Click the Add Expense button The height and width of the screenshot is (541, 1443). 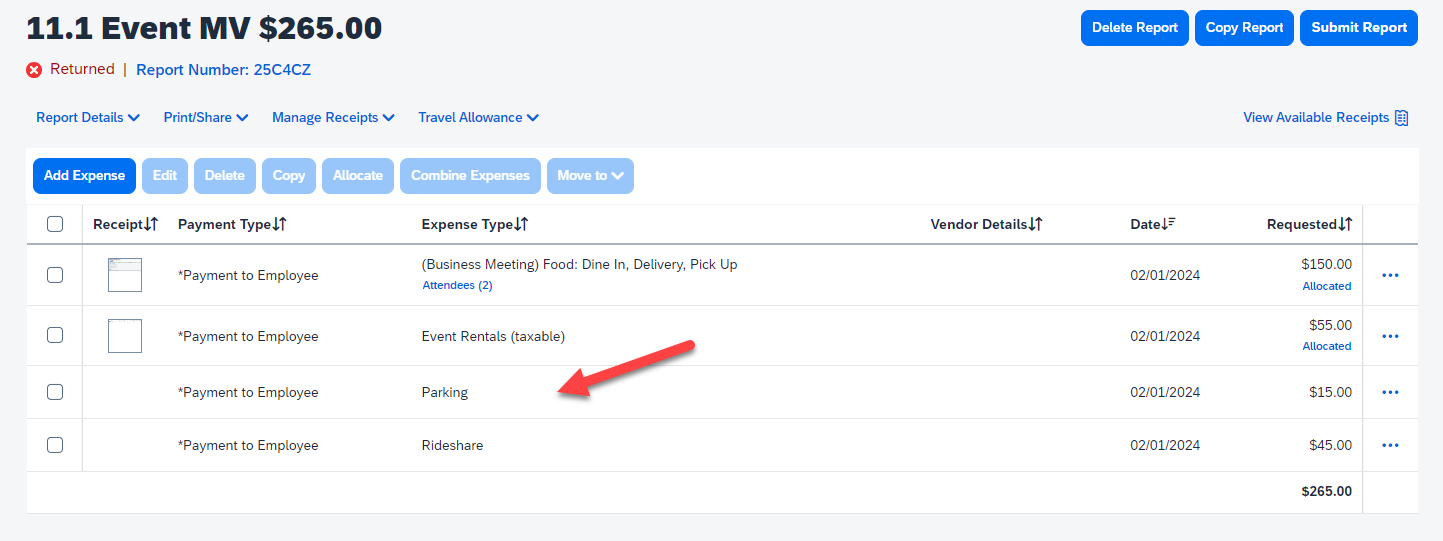84,176
